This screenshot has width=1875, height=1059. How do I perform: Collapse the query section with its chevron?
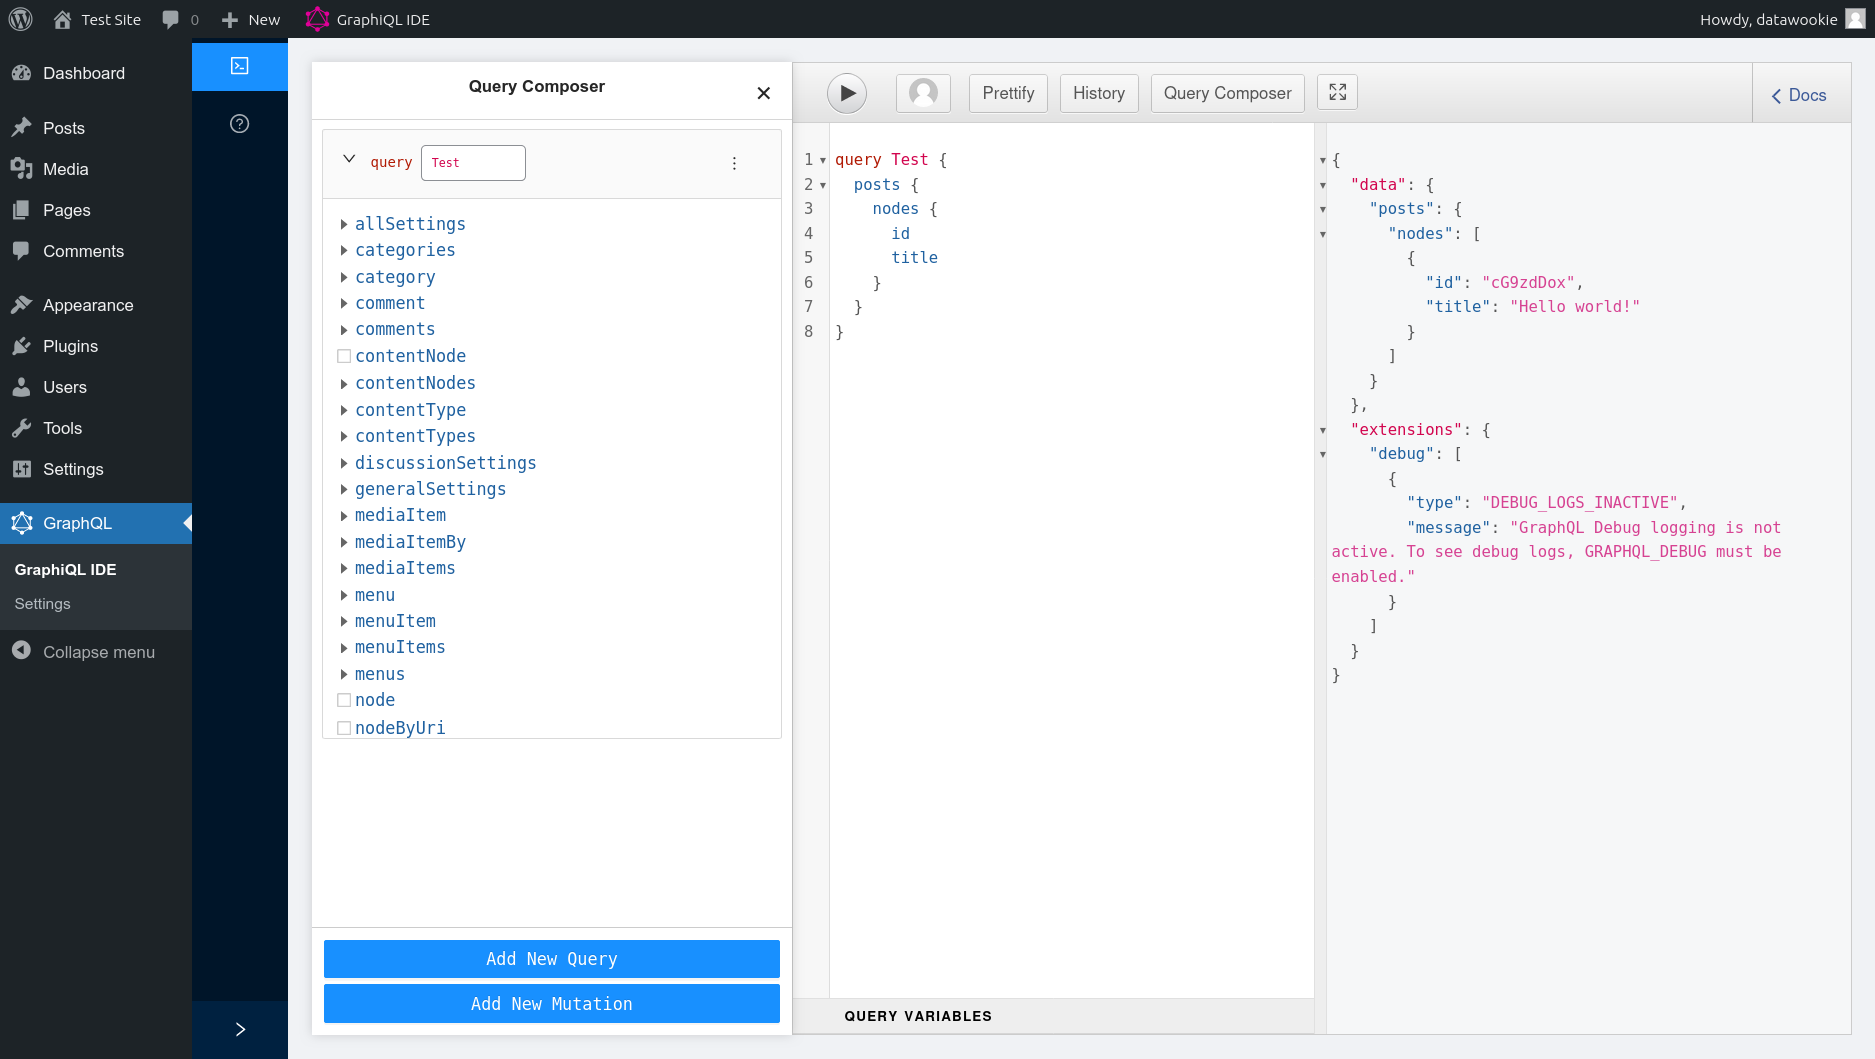pyautogui.click(x=349, y=159)
